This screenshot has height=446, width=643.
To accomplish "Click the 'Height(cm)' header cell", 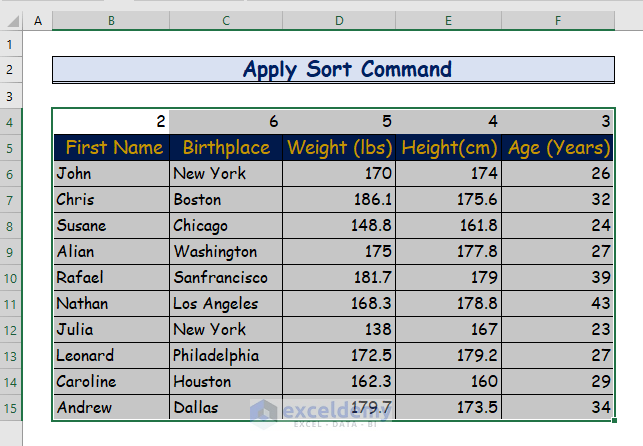I will pos(448,148).
